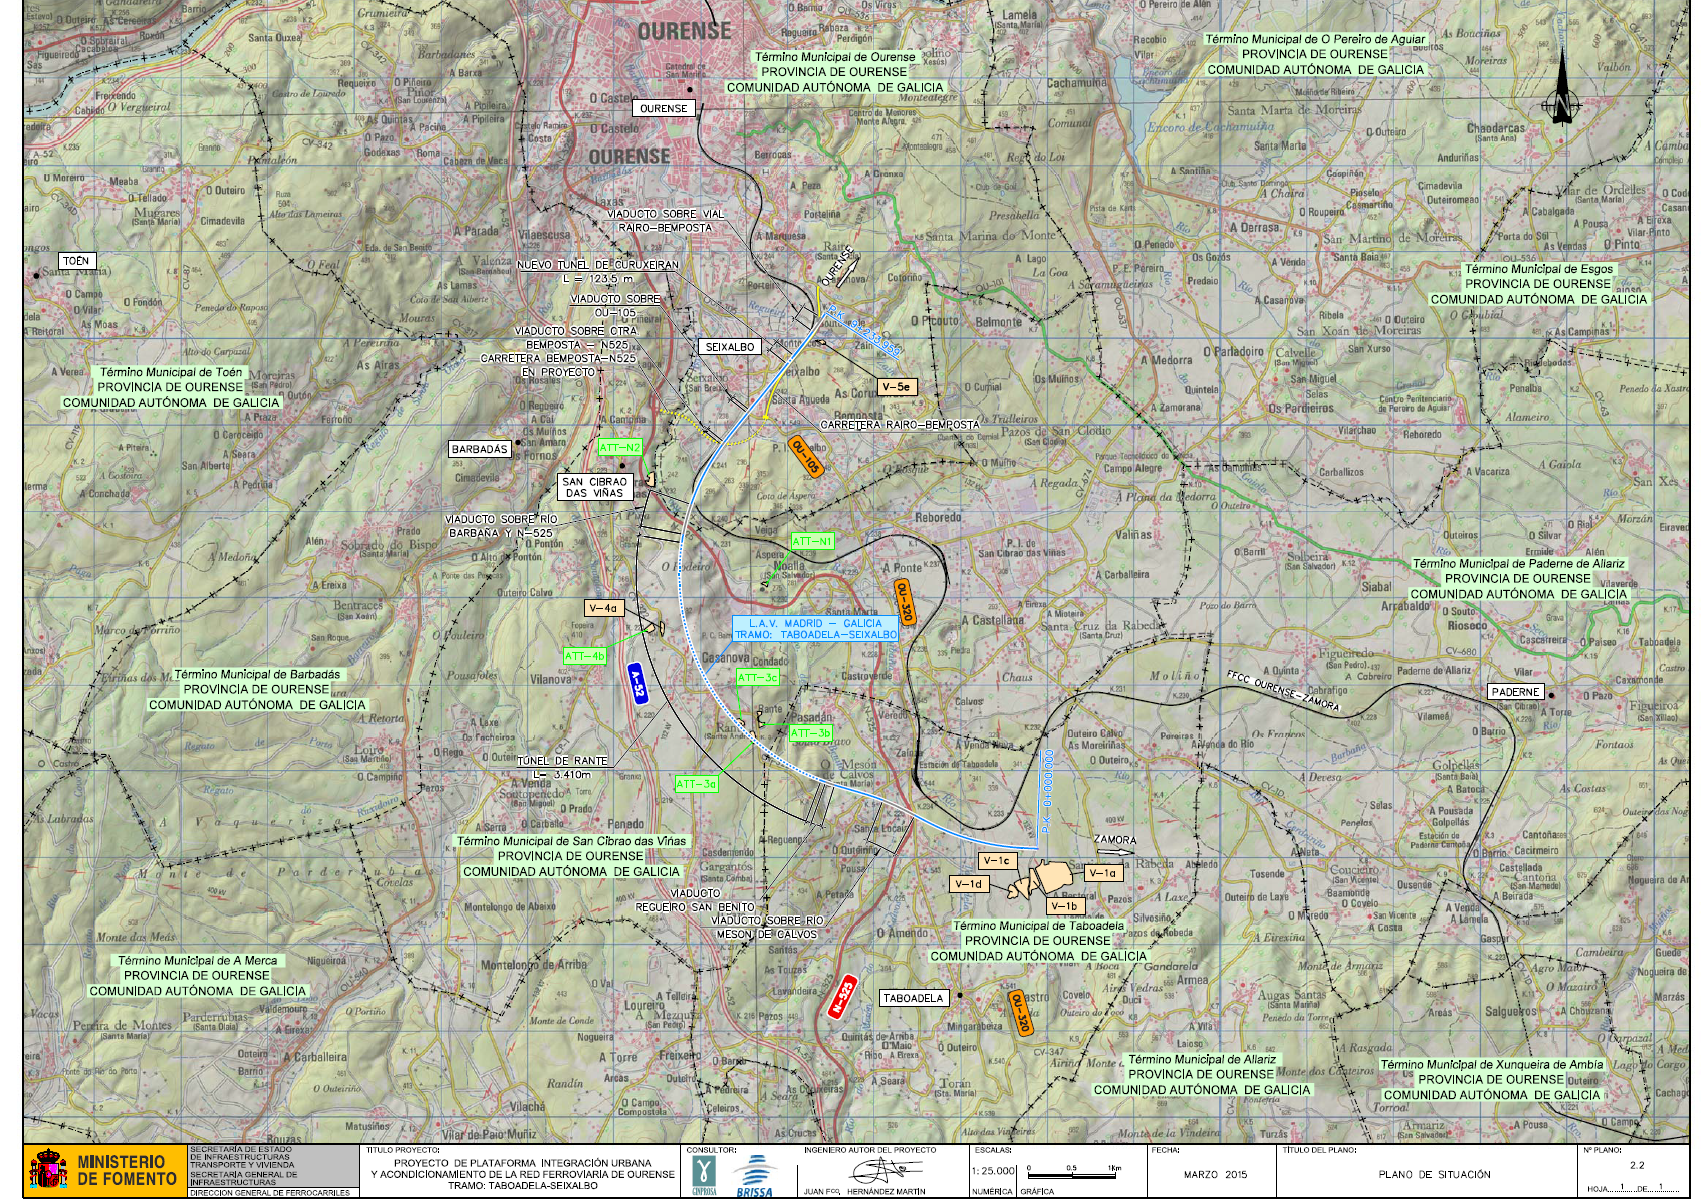
Task: Select the blue A-52 highway shield
Action: click(638, 685)
